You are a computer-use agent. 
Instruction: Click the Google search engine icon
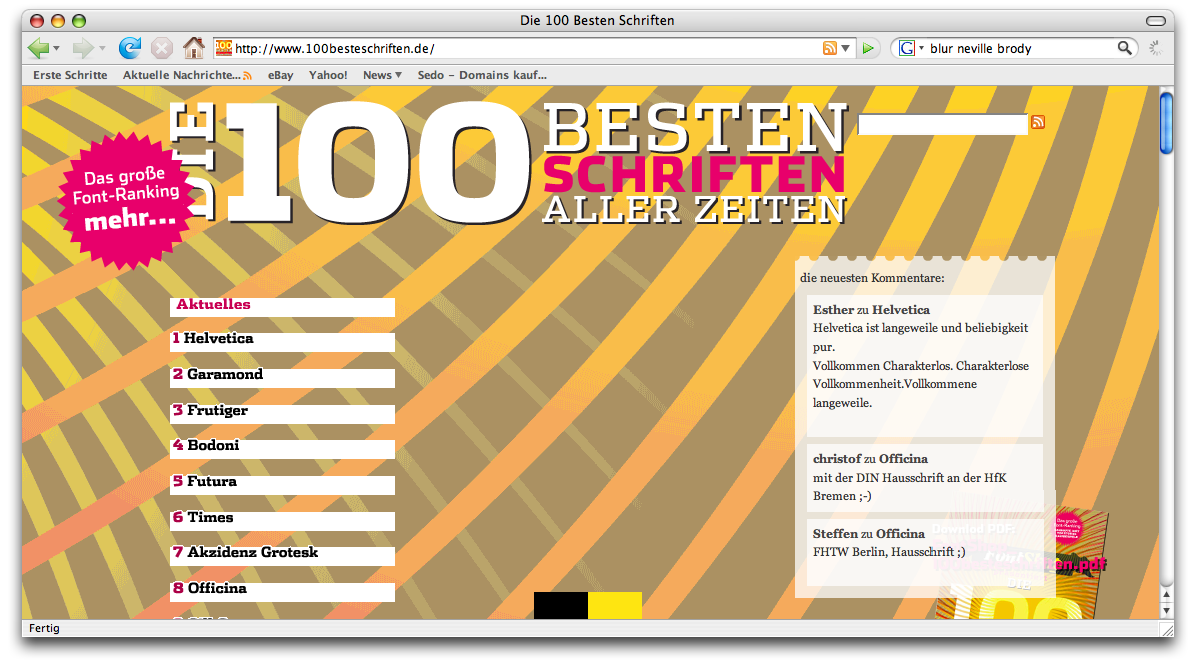tap(906, 49)
